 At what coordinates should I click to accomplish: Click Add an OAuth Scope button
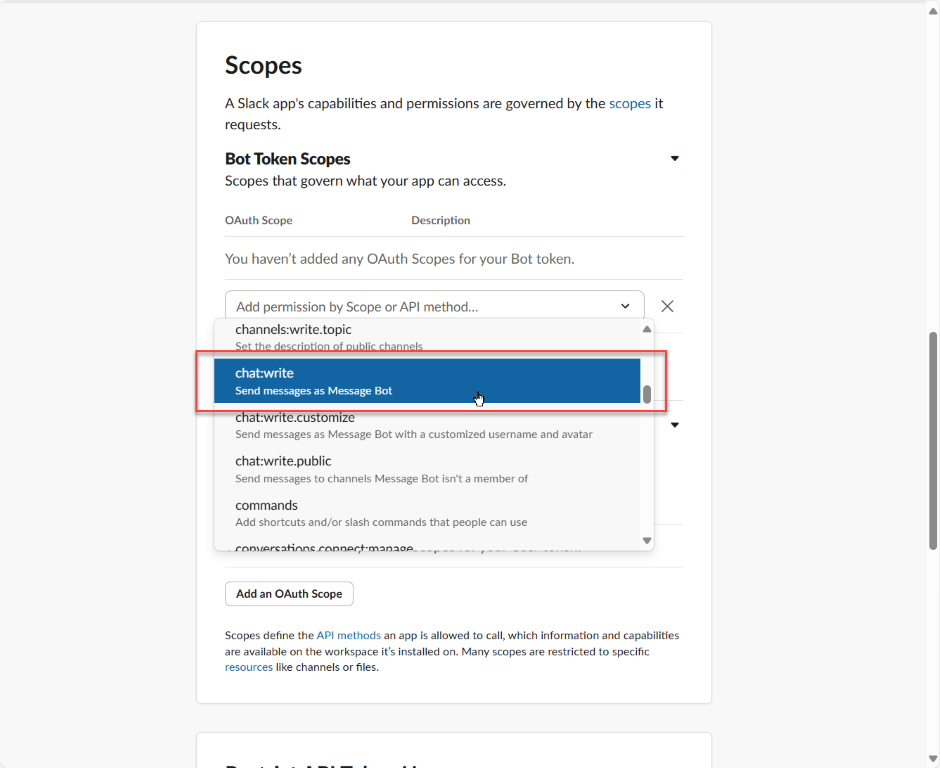coord(289,594)
